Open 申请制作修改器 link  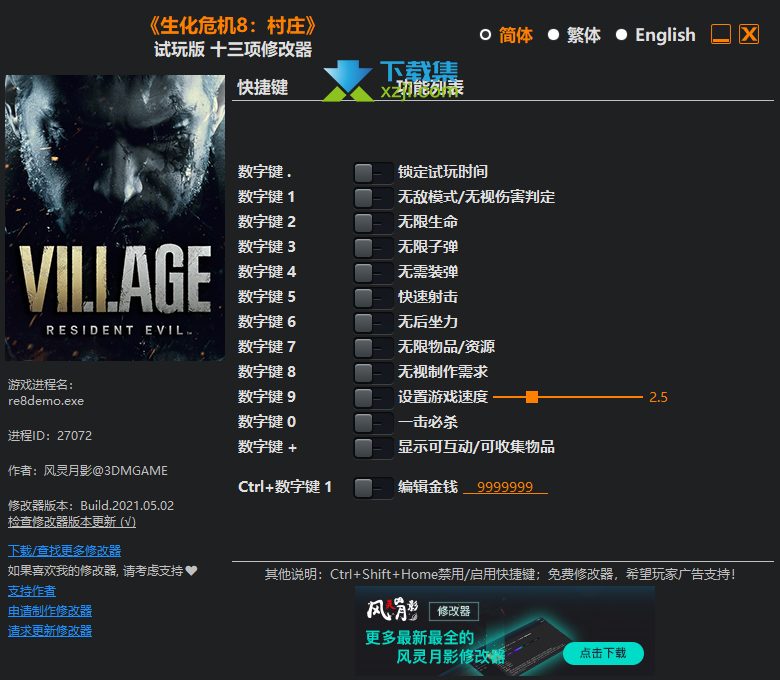coord(50,611)
